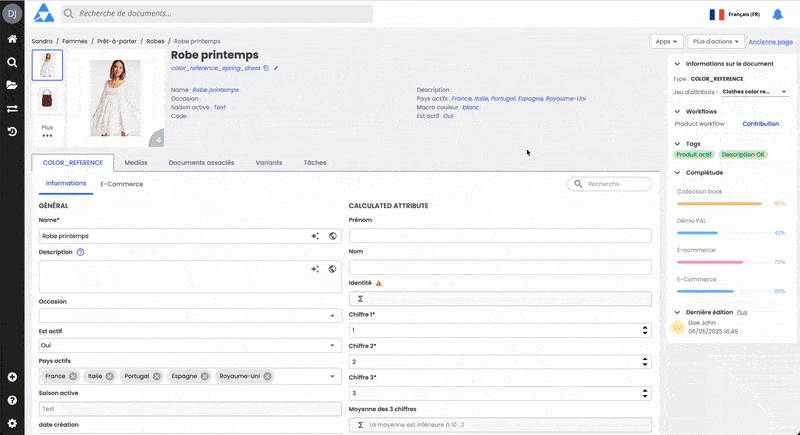
Task: Select the COLOR_REFERENCE tab
Action: click(72, 163)
